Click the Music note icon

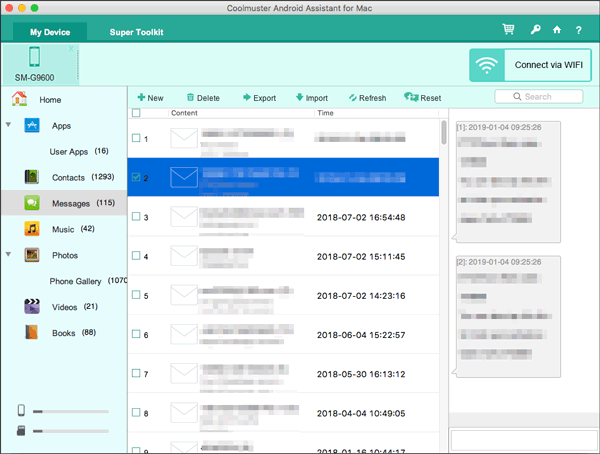pos(32,229)
